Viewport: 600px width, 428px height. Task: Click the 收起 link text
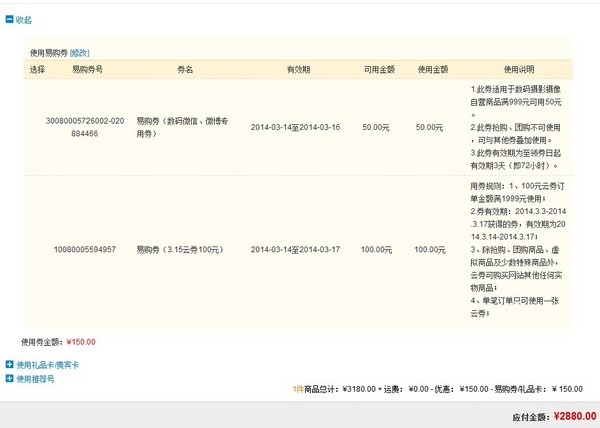pyautogui.click(x=24, y=20)
